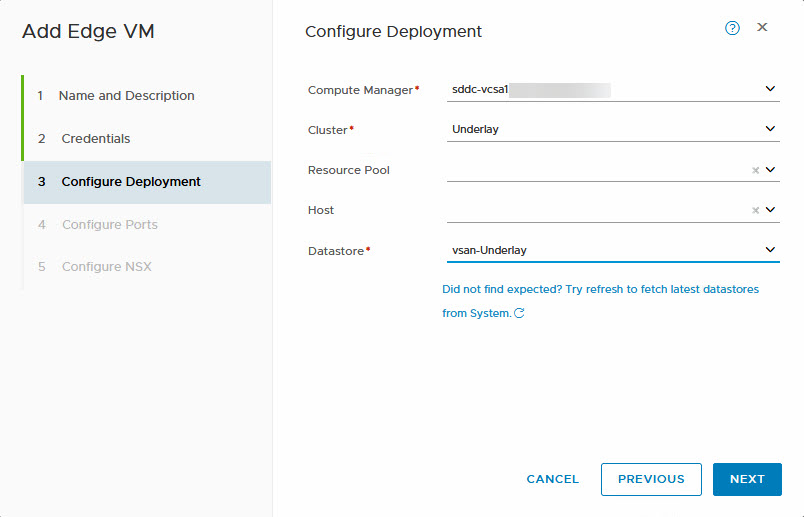Select the Configure Deployment step
The height and width of the screenshot is (517, 804).
click(131, 182)
